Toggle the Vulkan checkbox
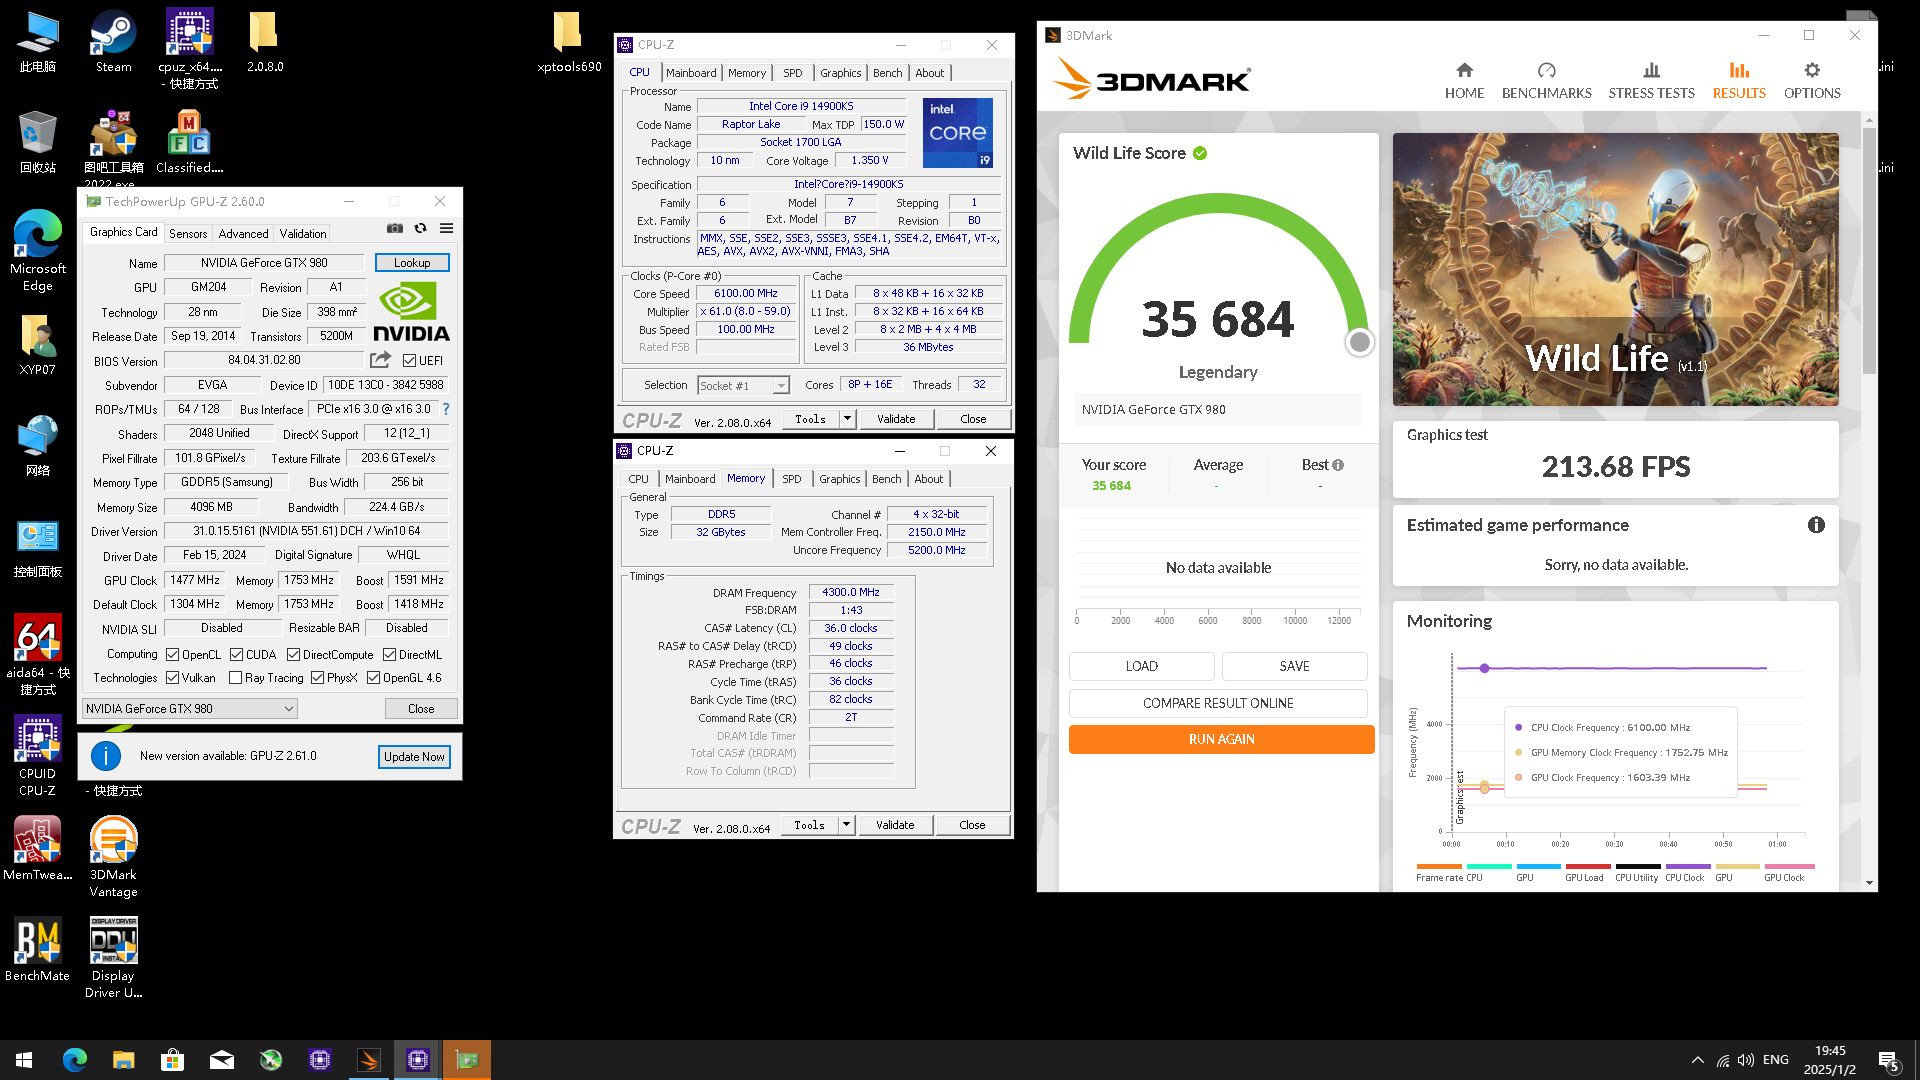This screenshot has width=1920, height=1080. pos(172,678)
